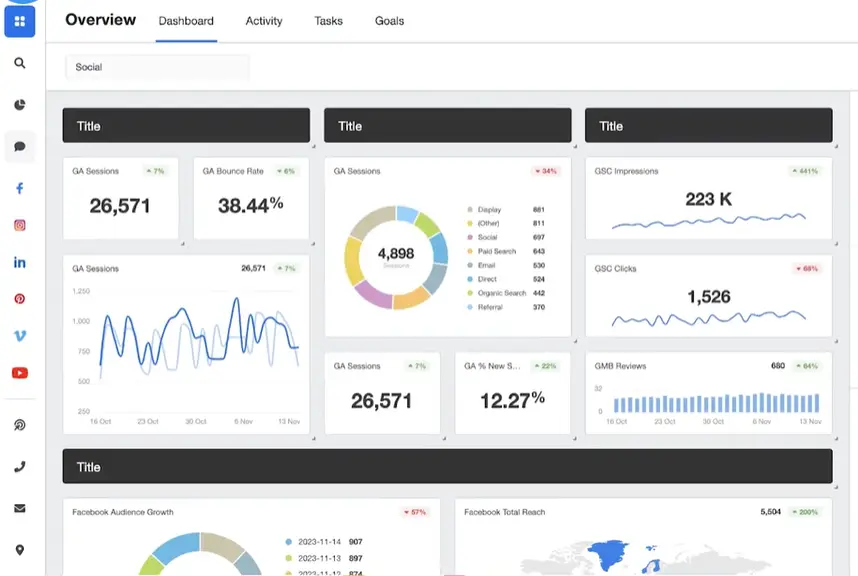Open the call tracking swirl icon
Screen dimensions: 858x576
coord(20,425)
